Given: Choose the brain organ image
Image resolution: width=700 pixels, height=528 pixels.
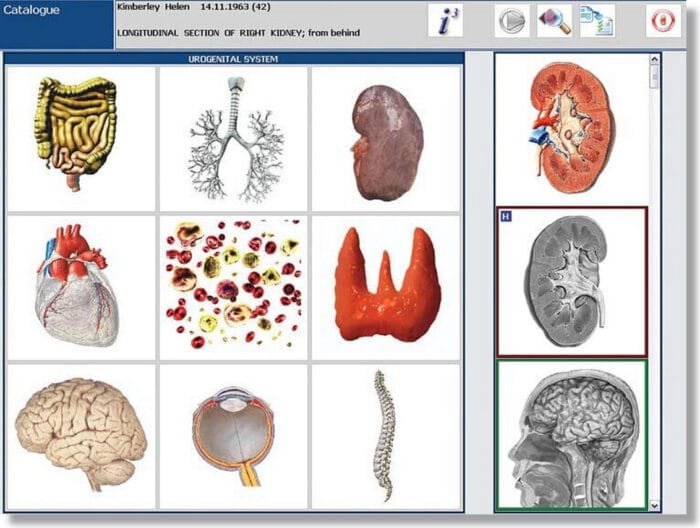Looking at the screenshot, I should (x=80, y=435).
